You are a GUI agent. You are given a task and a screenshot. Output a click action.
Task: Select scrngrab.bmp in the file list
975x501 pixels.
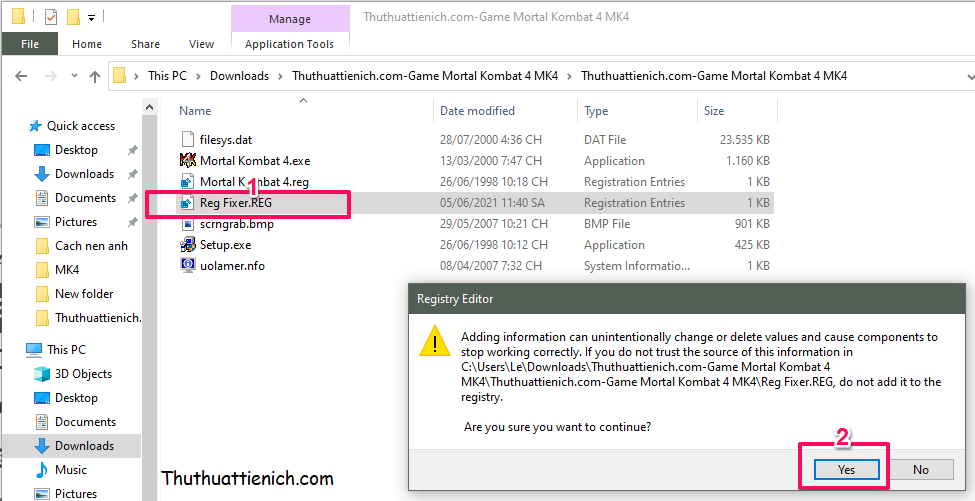tap(236, 224)
